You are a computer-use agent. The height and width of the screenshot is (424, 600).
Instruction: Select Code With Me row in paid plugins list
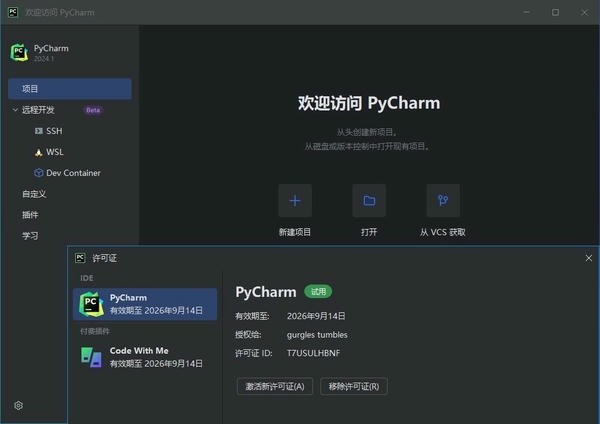coord(145,357)
